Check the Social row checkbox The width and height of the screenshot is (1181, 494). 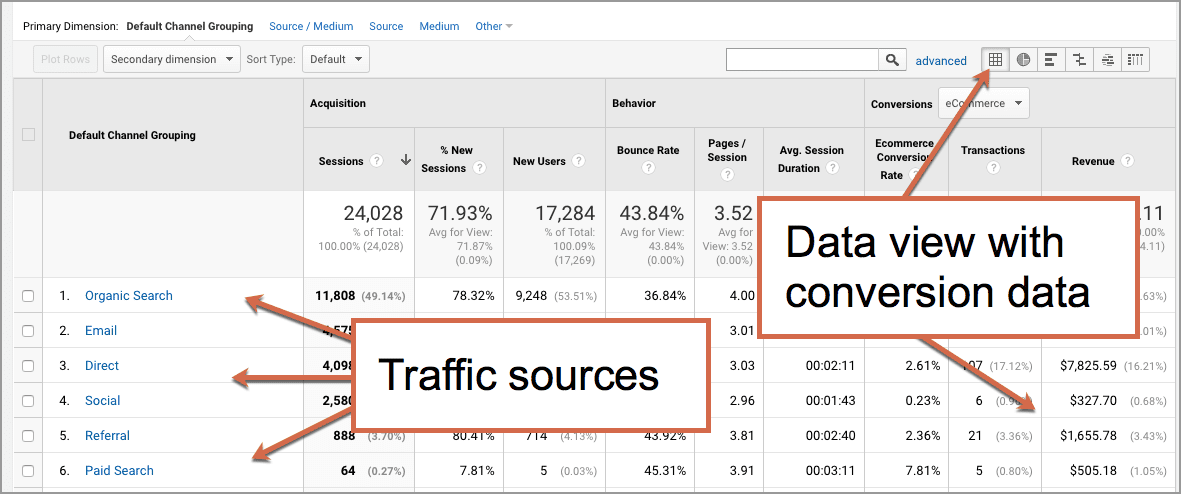[28, 401]
